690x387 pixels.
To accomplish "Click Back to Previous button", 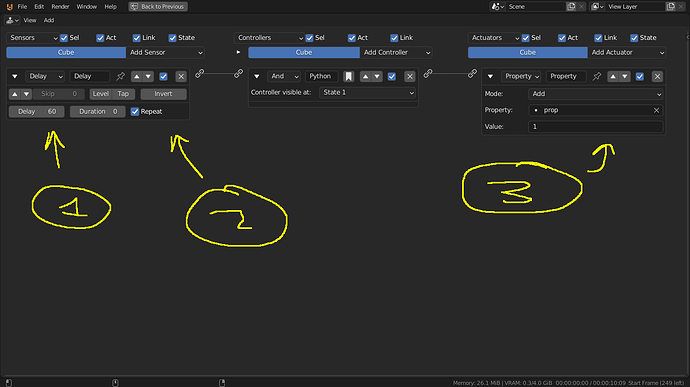I will point(158,7).
